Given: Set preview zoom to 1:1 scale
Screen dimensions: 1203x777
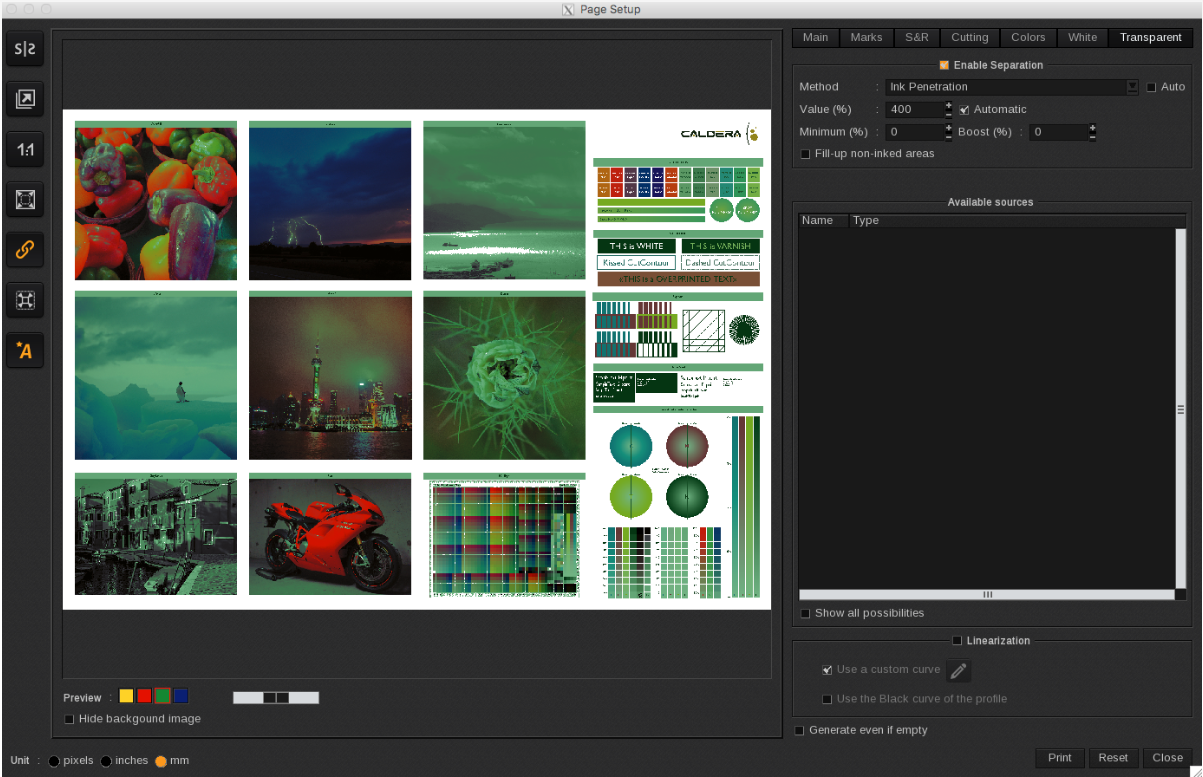Looking at the screenshot, I should coord(25,150).
